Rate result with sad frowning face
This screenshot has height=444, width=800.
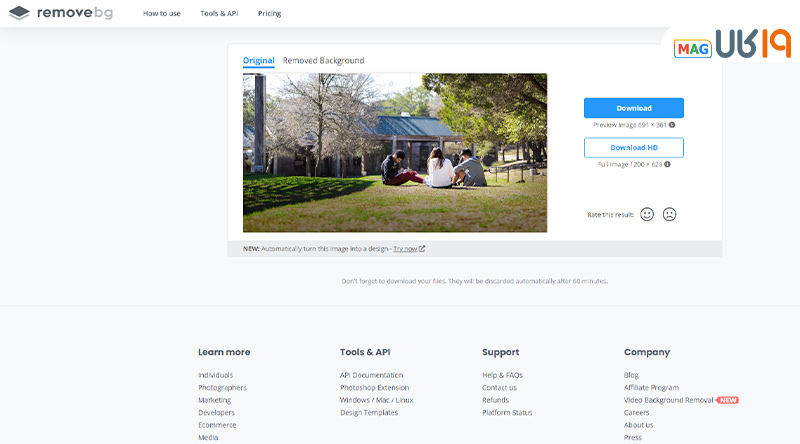669,214
